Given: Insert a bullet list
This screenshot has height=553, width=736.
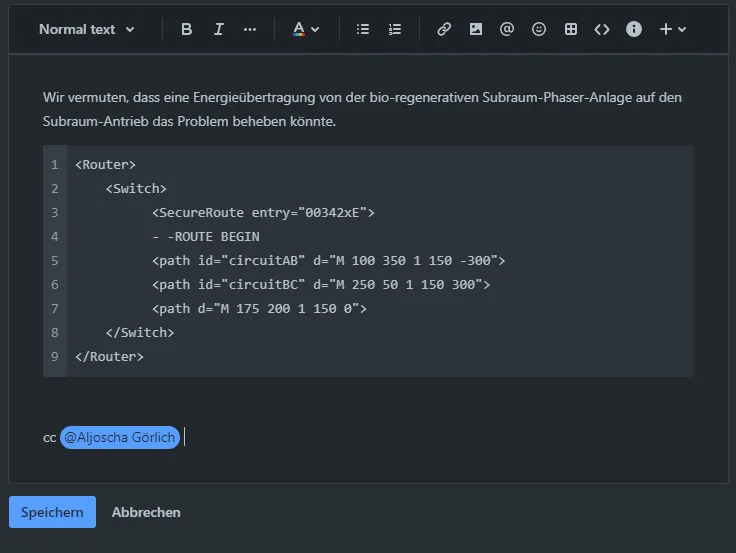Looking at the screenshot, I should click(362, 30).
